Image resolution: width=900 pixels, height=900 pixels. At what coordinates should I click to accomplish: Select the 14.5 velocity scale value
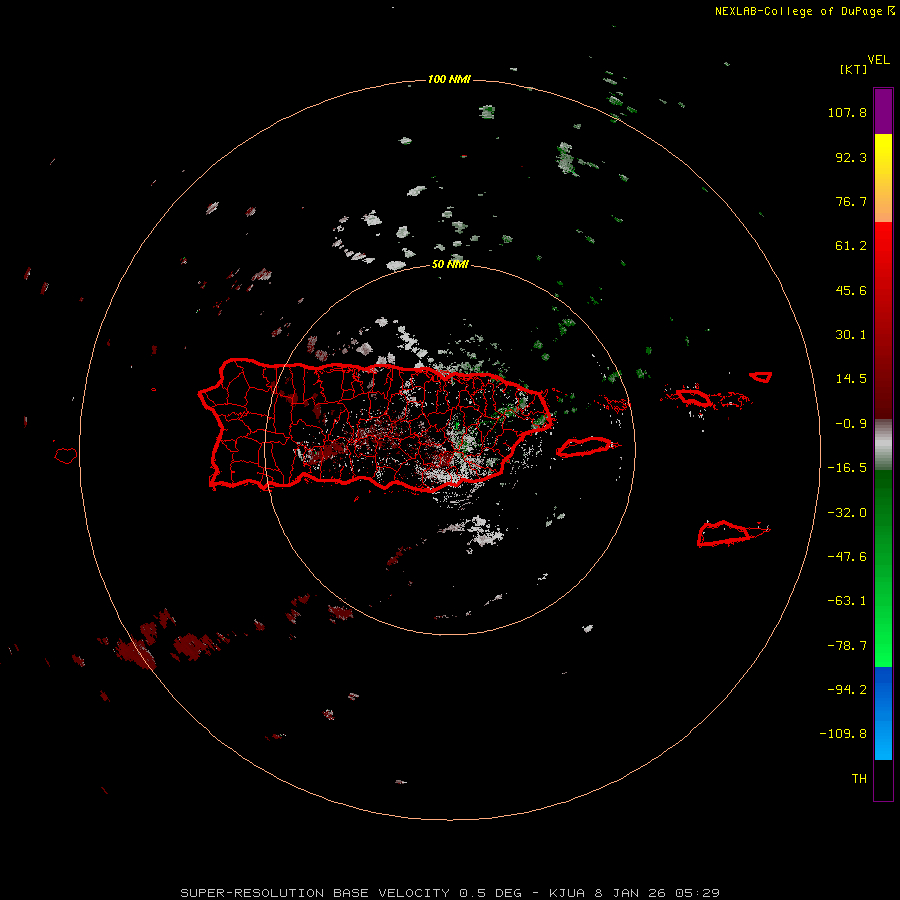click(x=851, y=379)
